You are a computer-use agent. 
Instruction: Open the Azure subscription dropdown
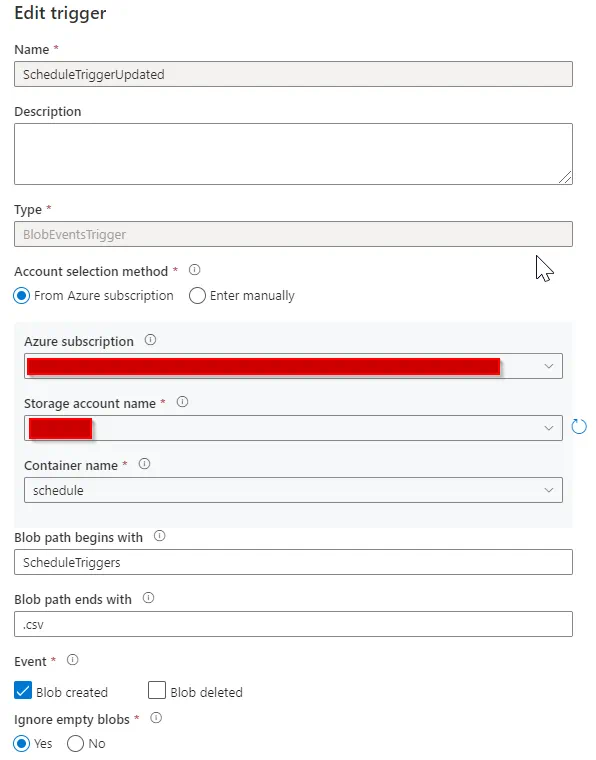tap(293, 366)
